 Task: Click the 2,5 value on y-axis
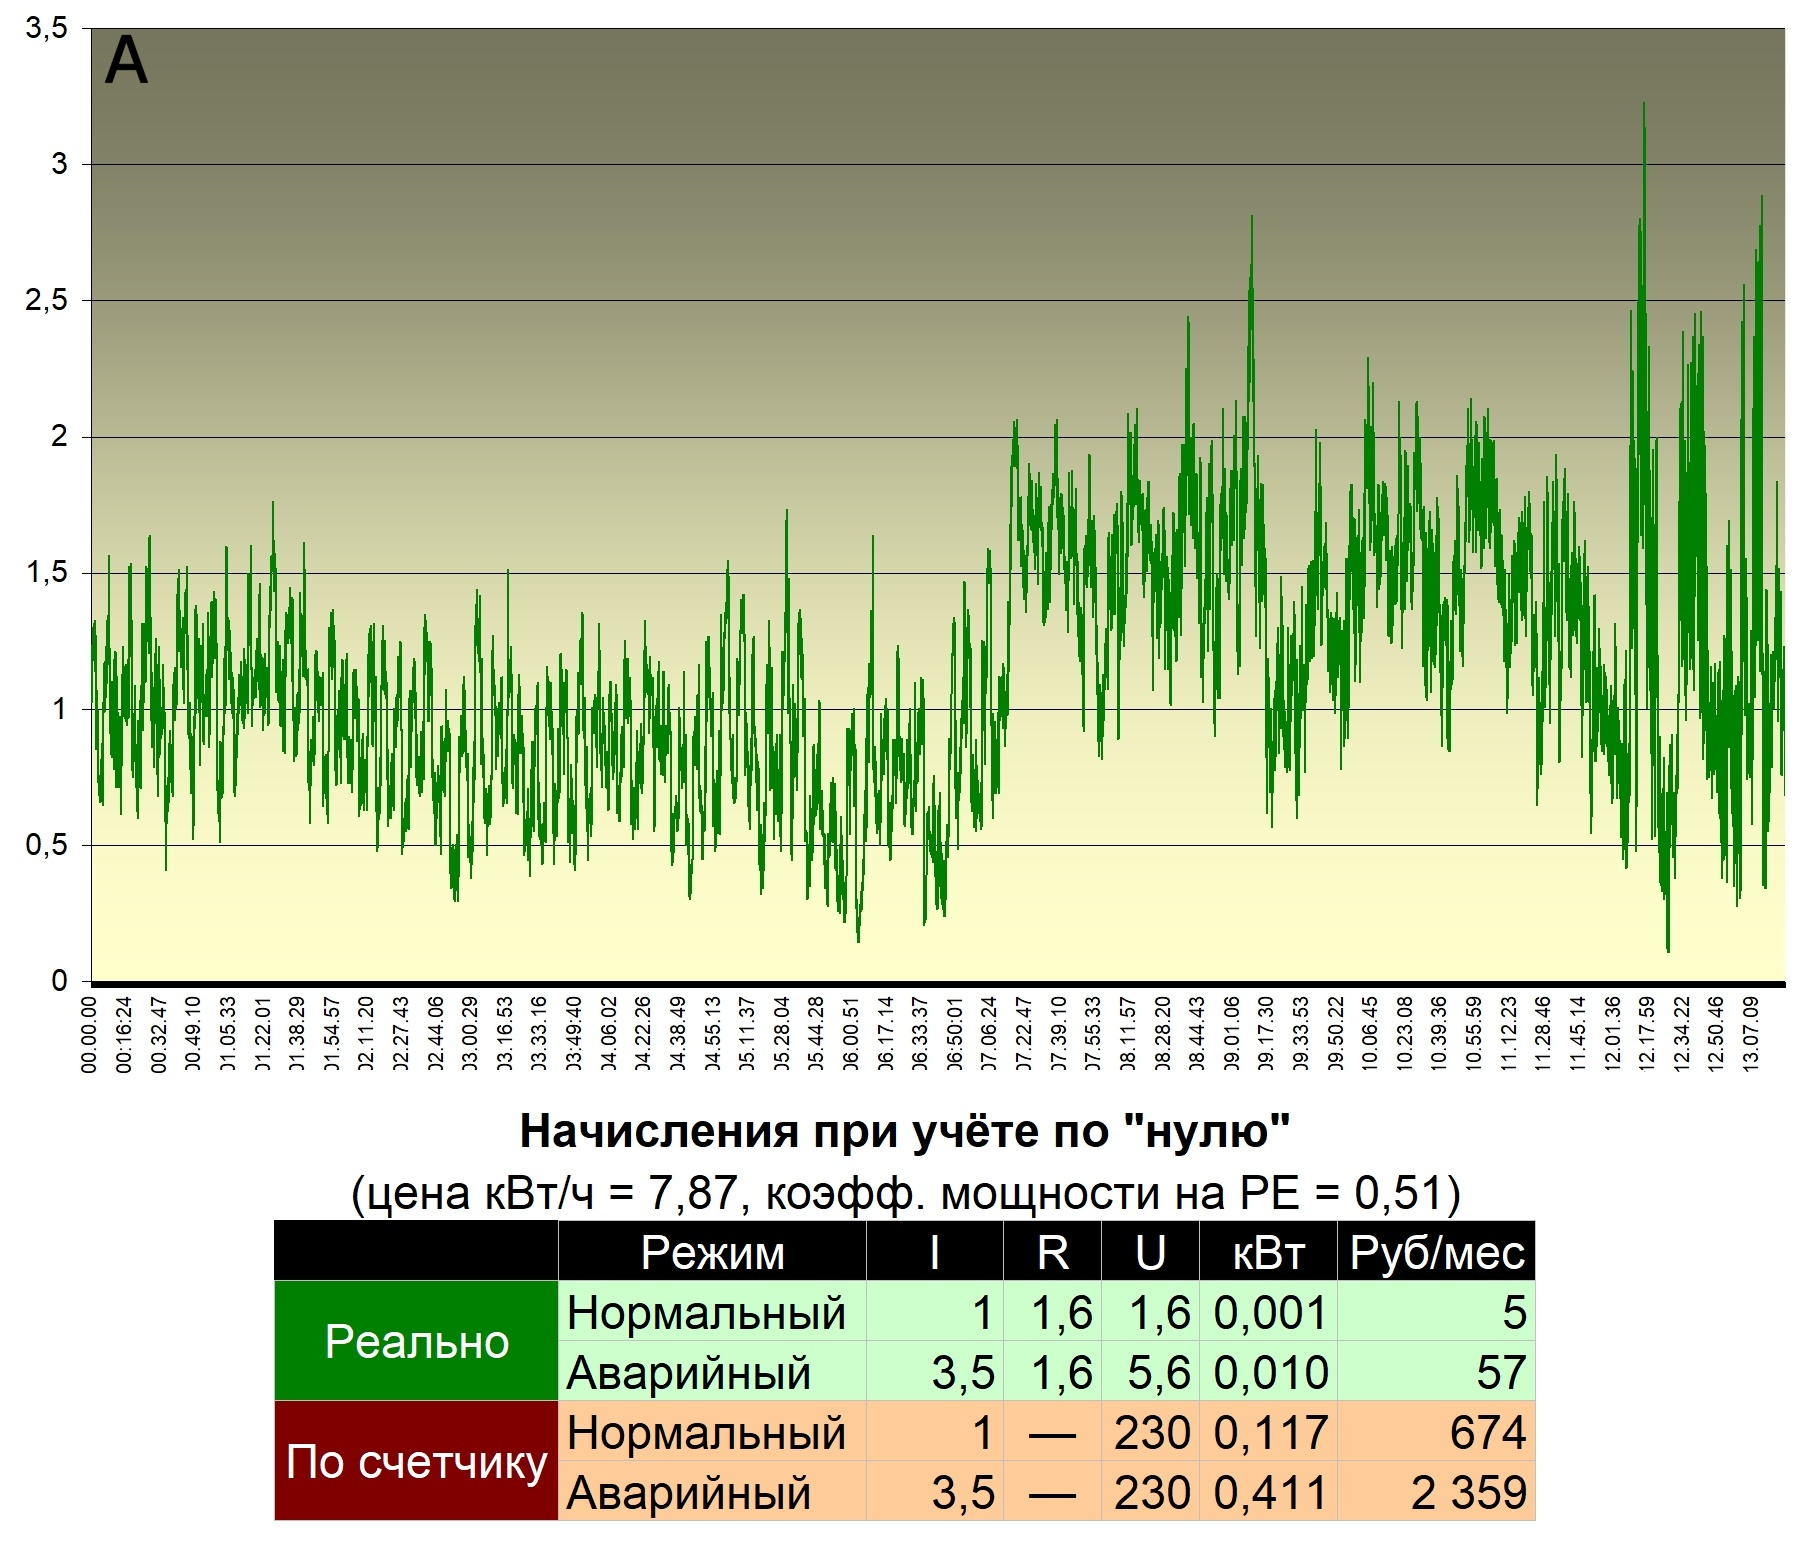47,300
